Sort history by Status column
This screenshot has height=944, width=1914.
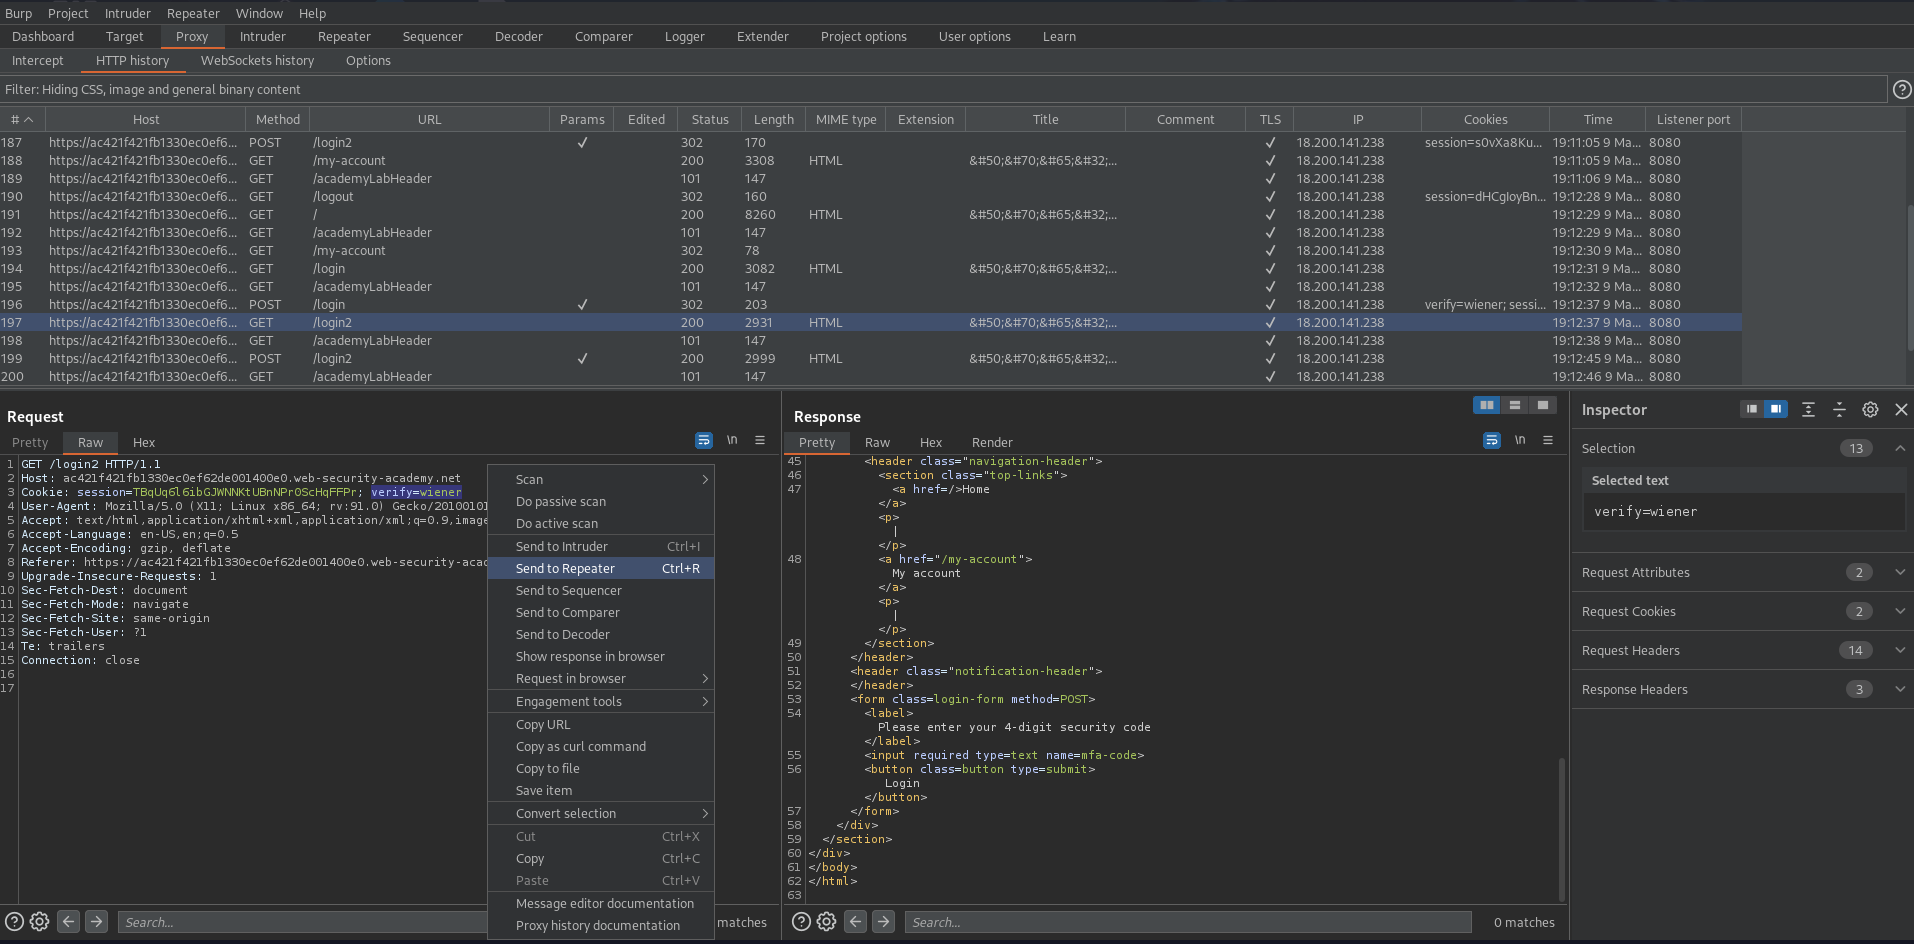(710, 119)
